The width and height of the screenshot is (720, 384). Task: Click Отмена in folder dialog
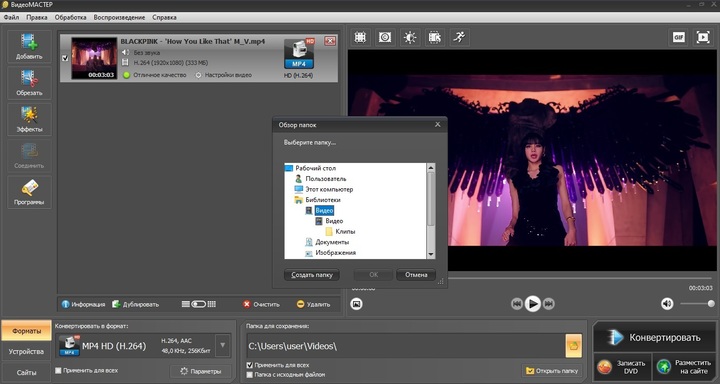416,275
